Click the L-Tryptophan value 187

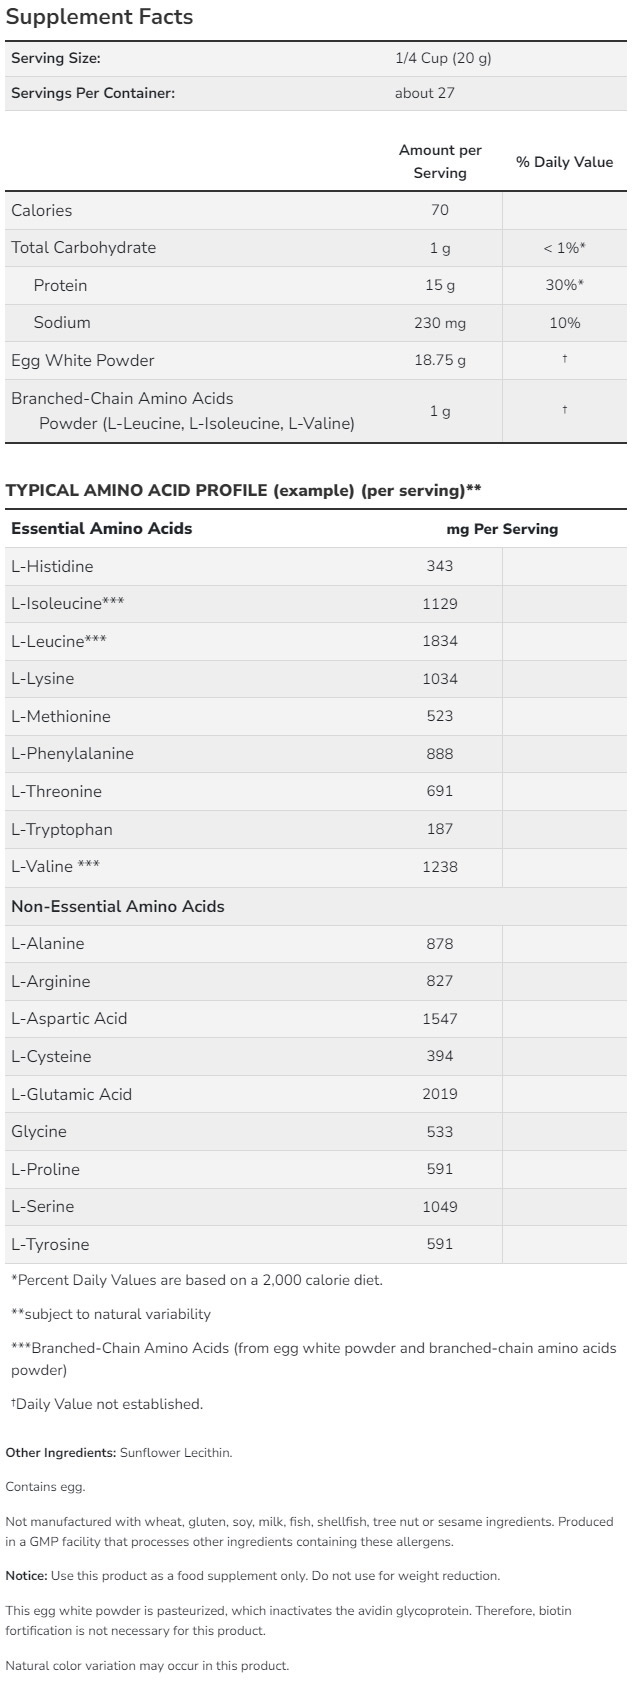click(440, 829)
